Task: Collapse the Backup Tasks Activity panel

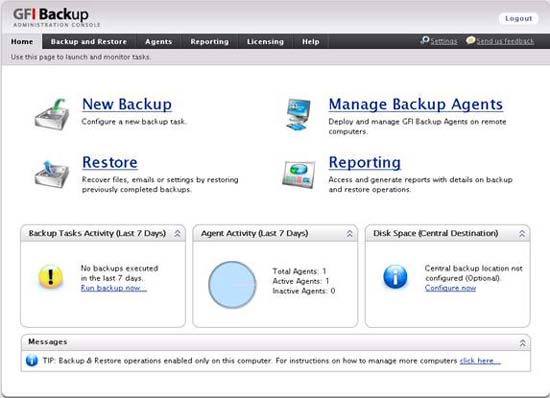Action: (x=177, y=234)
